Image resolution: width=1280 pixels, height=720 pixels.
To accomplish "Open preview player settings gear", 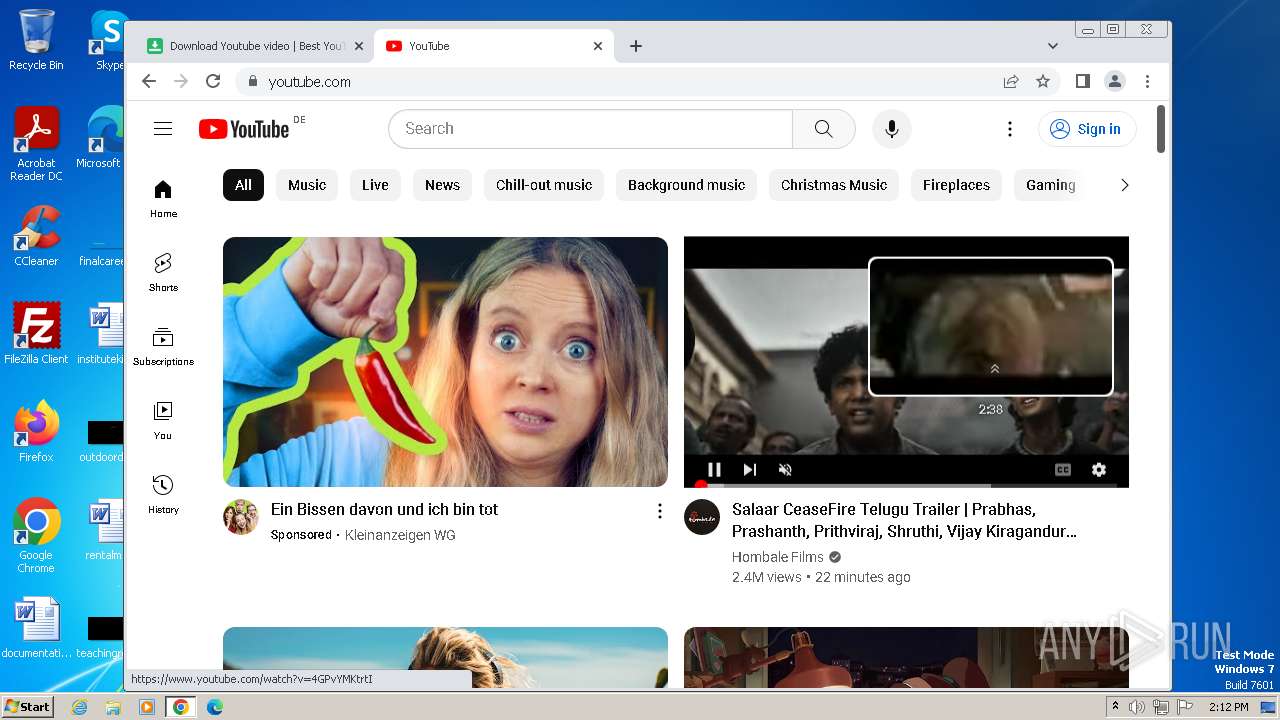I will 1099,470.
